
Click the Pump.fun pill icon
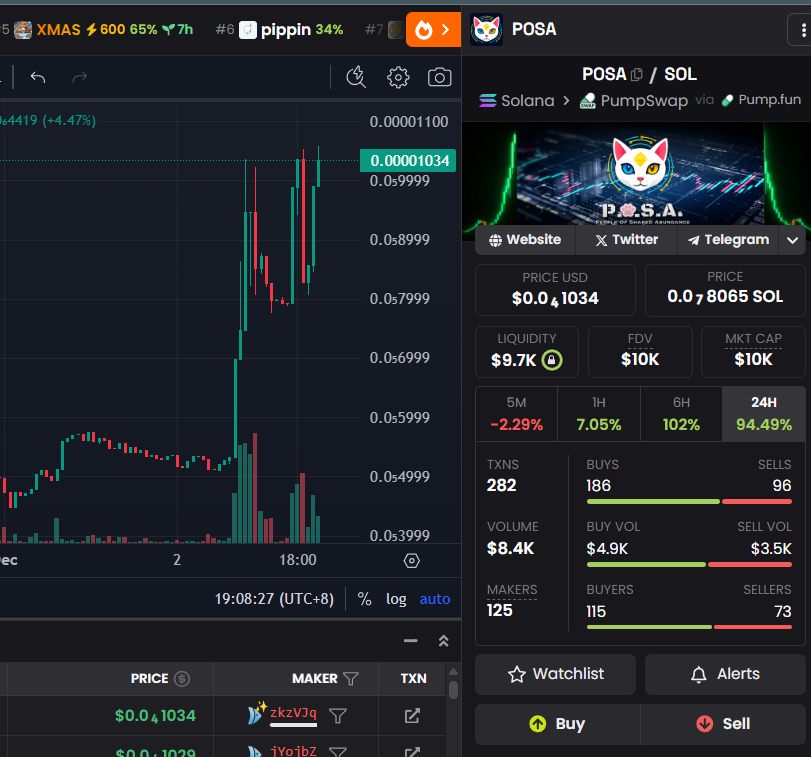point(727,100)
